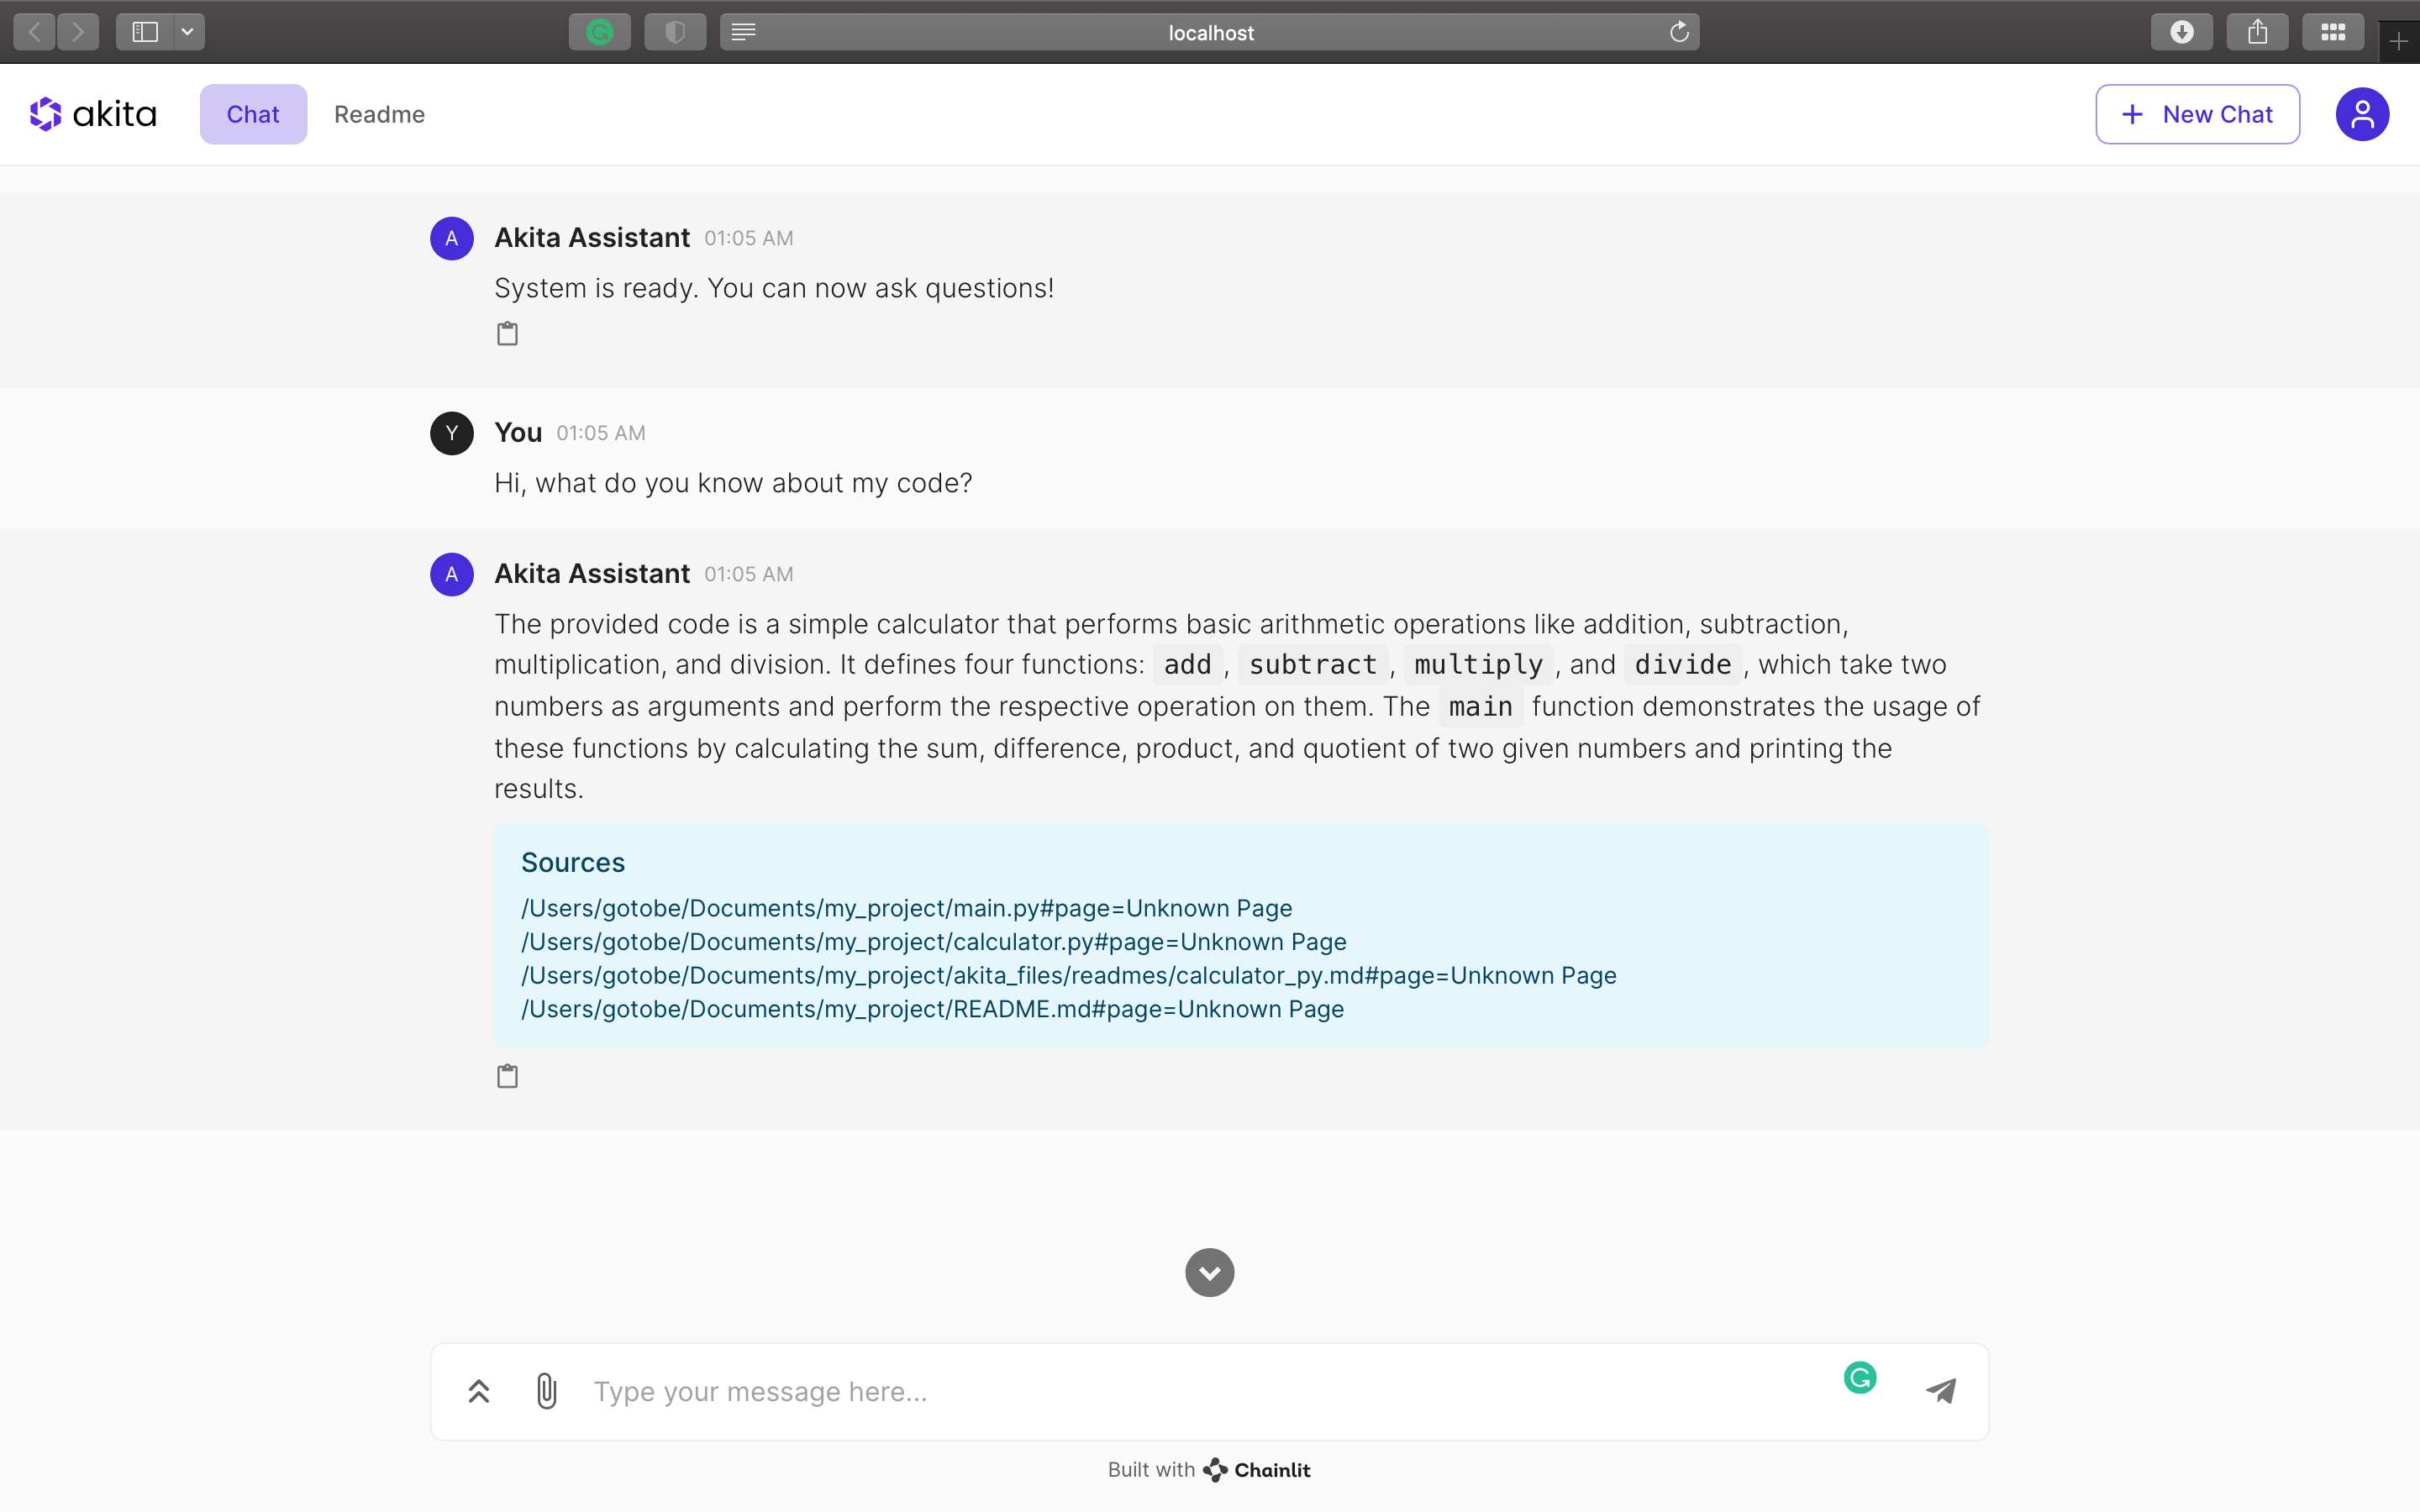The height and width of the screenshot is (1512, 2420).
Task: Open the calculator.py source link
Action: point(933,942)
